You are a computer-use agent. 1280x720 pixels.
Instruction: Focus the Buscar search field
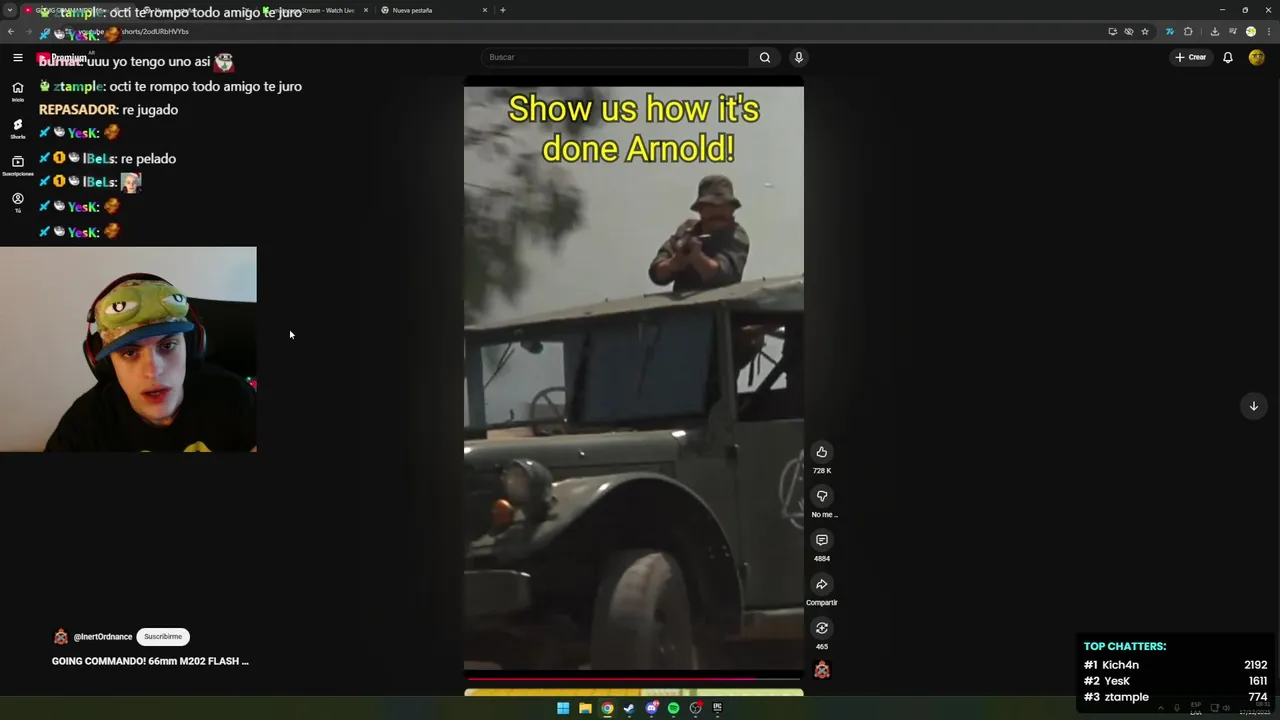click(x=615, y=57)
